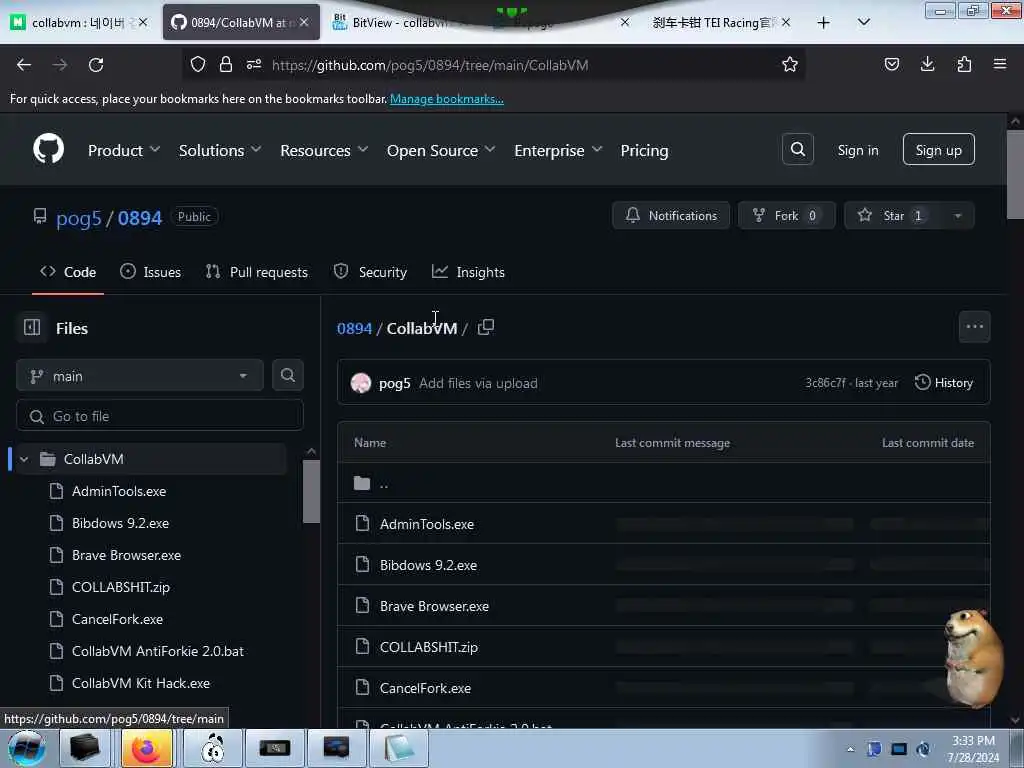Open Brave Browser.exe in the file table
Screen dimensions: 1024x768
coord(434,606)
